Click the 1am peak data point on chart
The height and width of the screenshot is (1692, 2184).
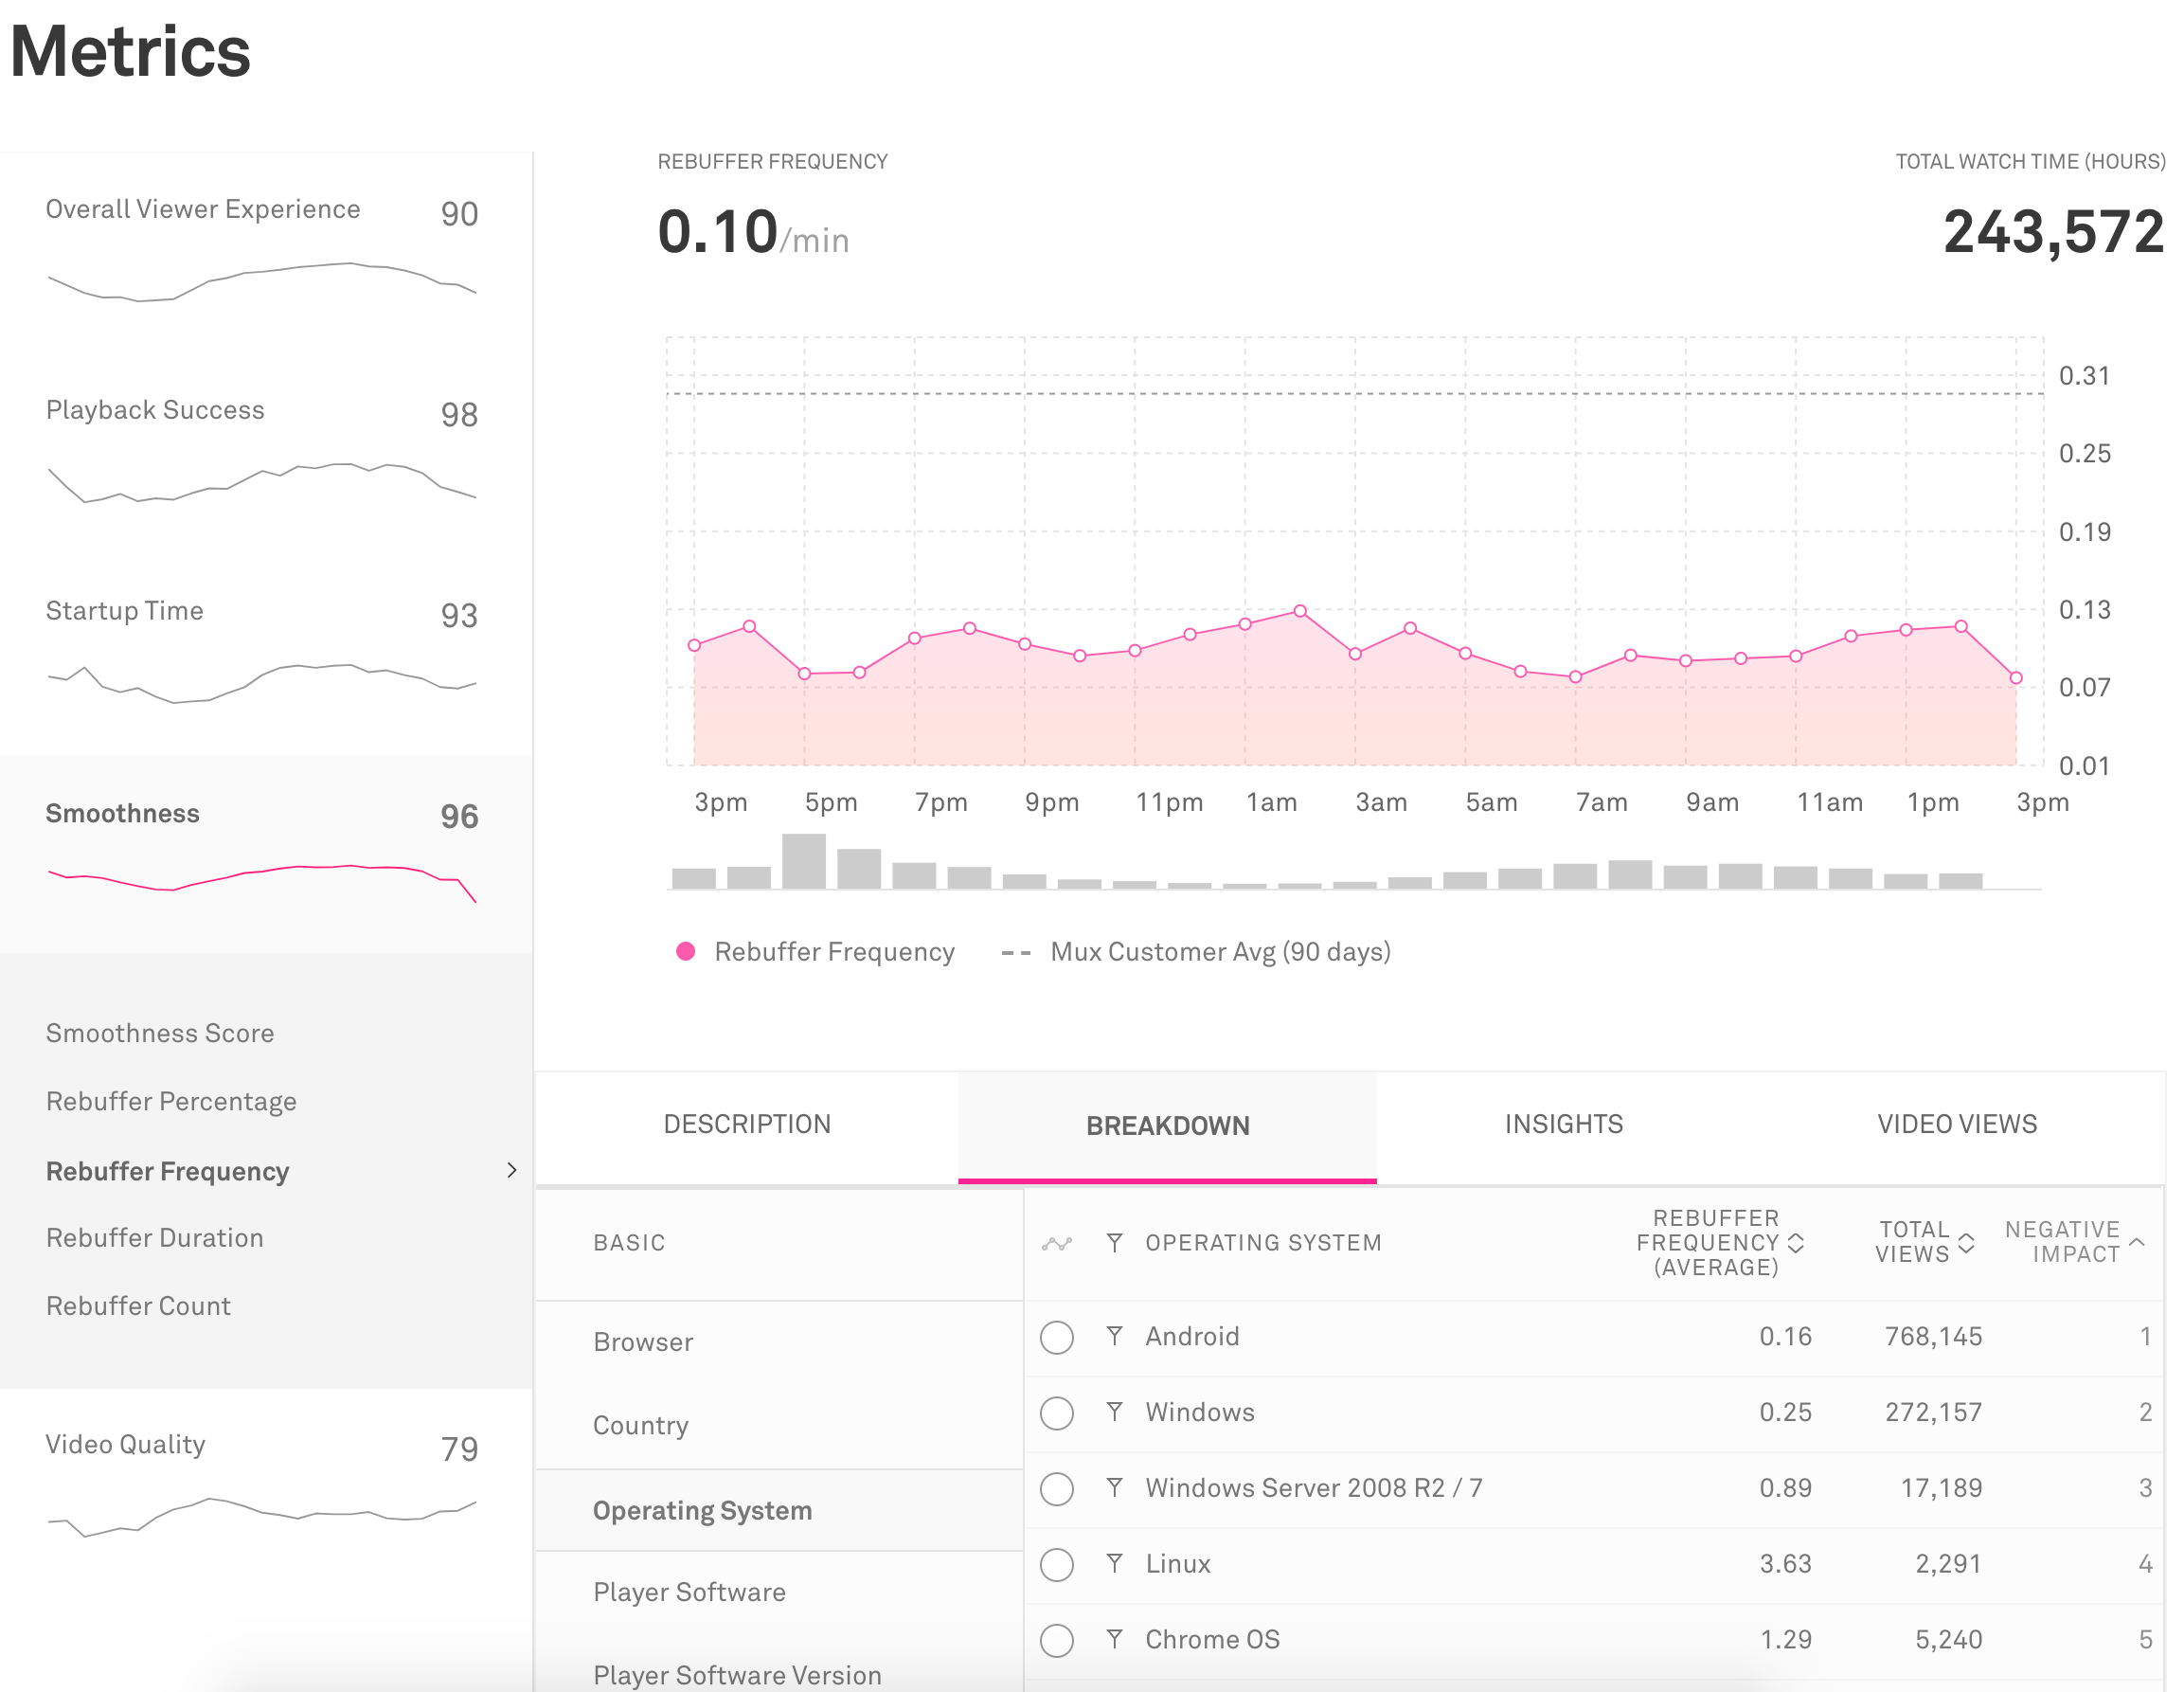click(x=1300, y=610)
